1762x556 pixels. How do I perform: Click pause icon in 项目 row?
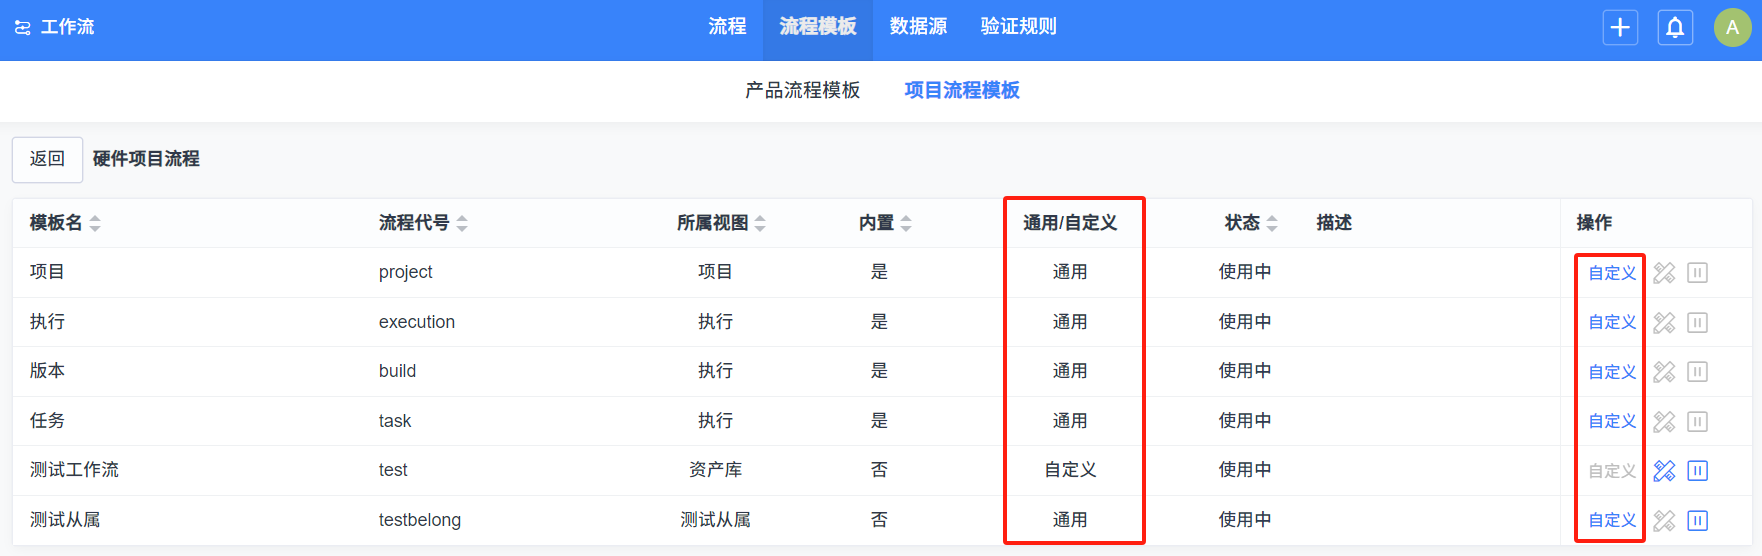1697,273
